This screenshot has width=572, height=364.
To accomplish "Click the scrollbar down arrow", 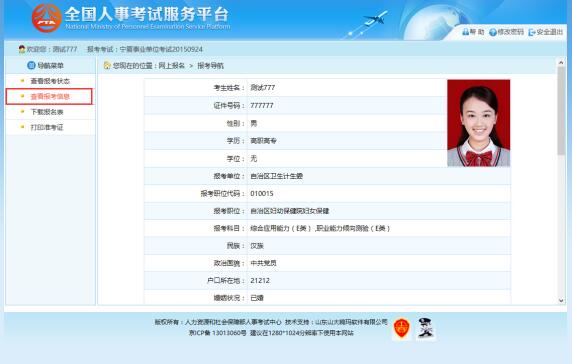I will pos(561,301).
